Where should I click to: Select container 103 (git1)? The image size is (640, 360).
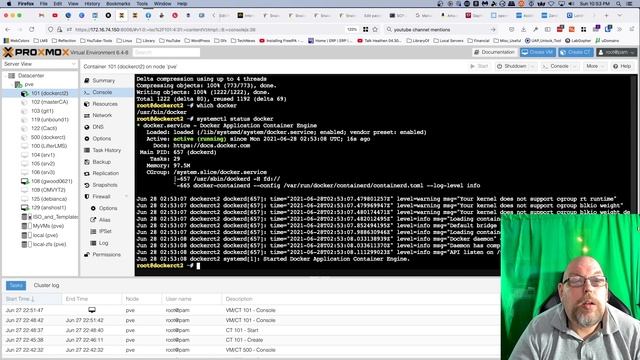click(x=42, y=111)
